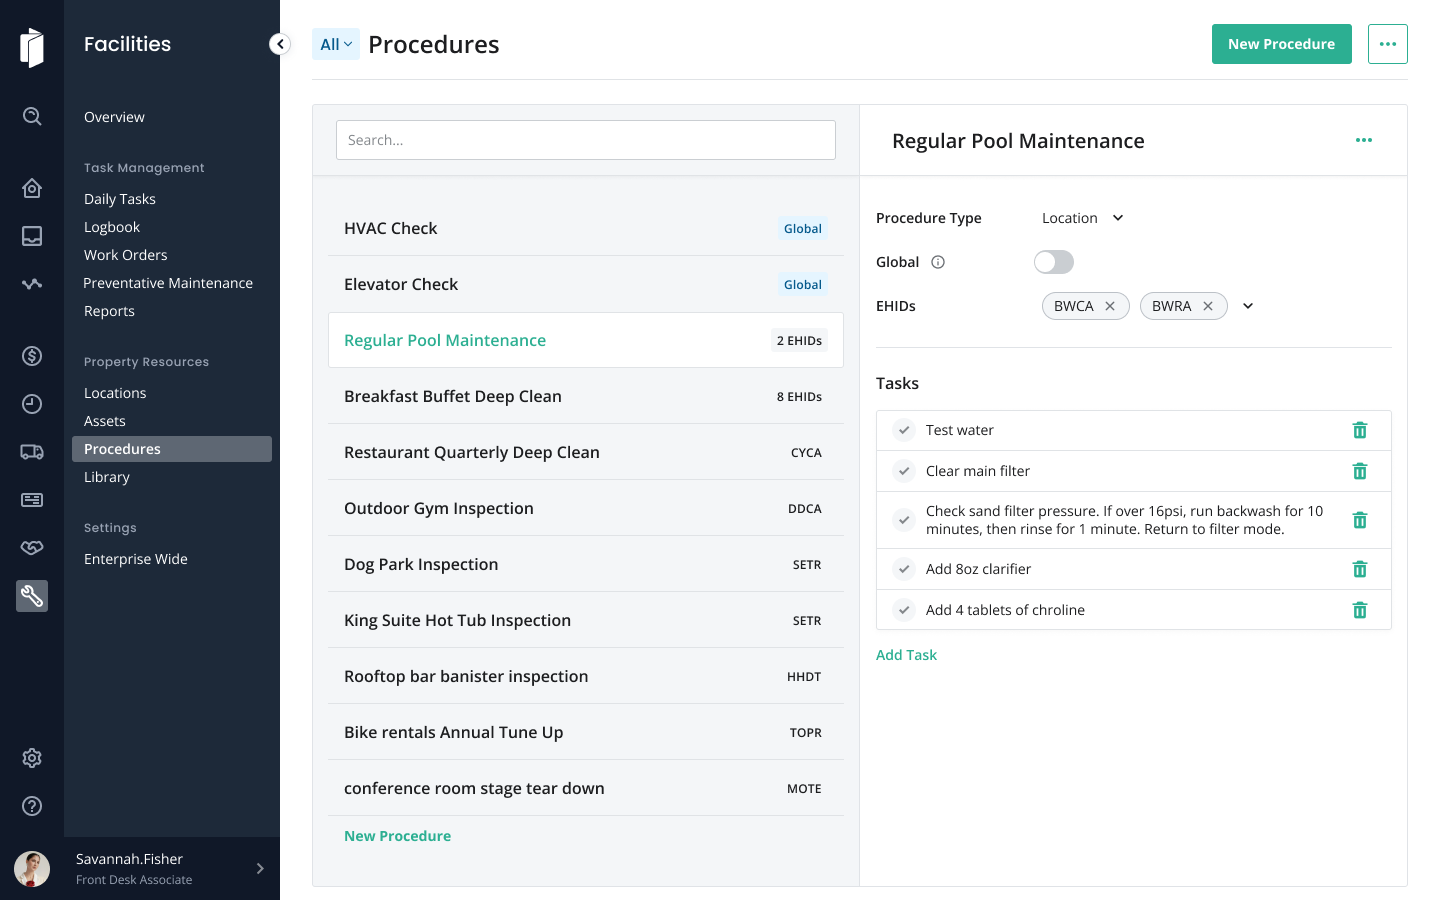This screenshot has width=1440, height=900.
Task: Remove the BWCA EHID tag
Action: click(x=1110, y=306)
